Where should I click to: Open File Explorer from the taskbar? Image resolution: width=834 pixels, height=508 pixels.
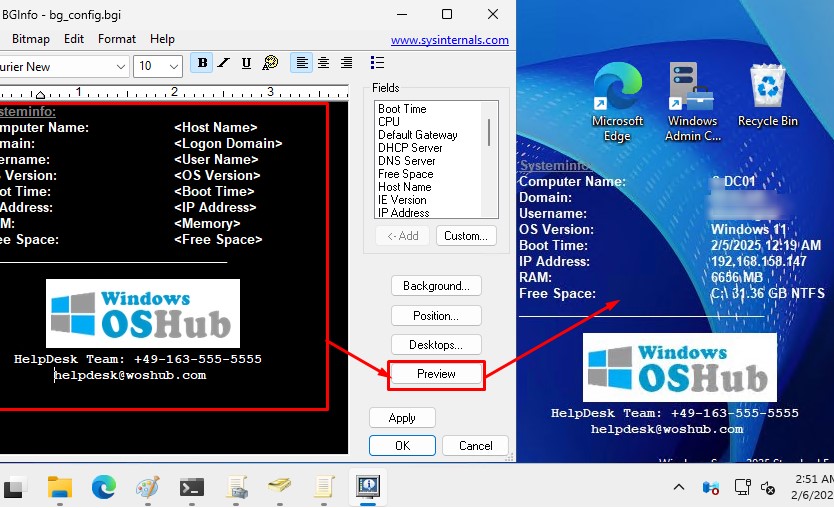(60, 487)
